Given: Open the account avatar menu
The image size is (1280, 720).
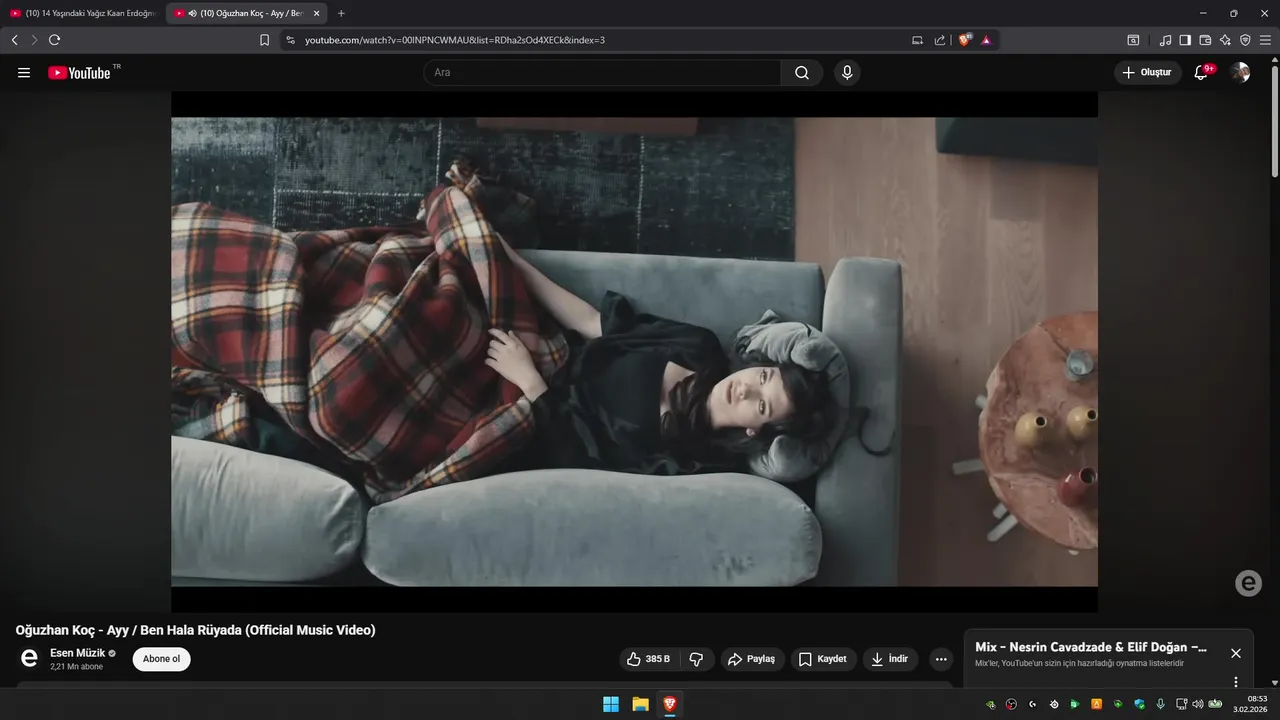Looking at the screenshot, I should [x=1240, y=72].
